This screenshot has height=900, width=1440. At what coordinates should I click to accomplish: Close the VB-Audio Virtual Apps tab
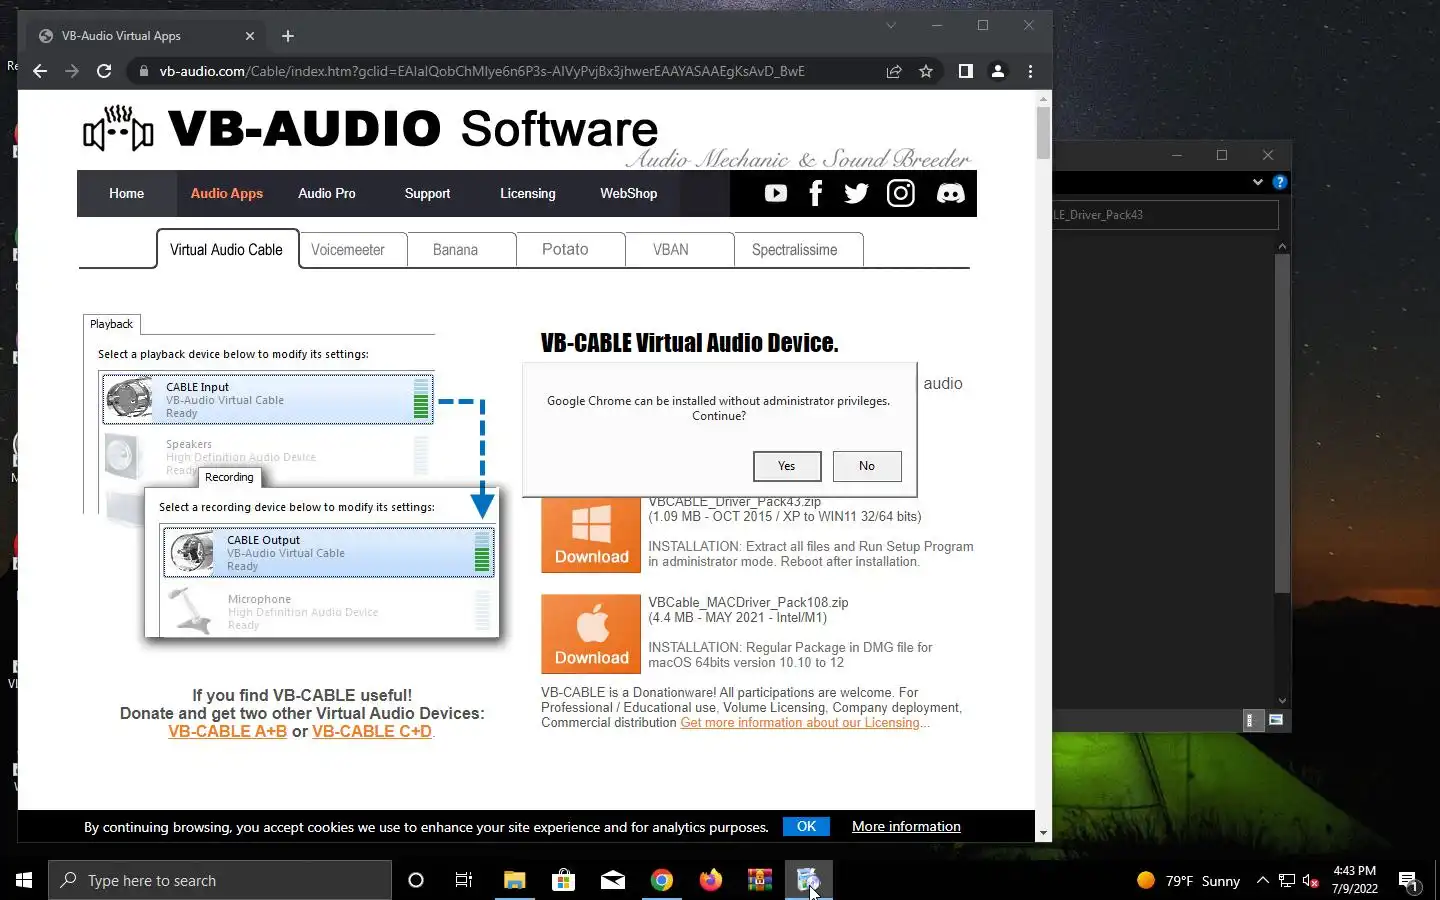point(250,36)
